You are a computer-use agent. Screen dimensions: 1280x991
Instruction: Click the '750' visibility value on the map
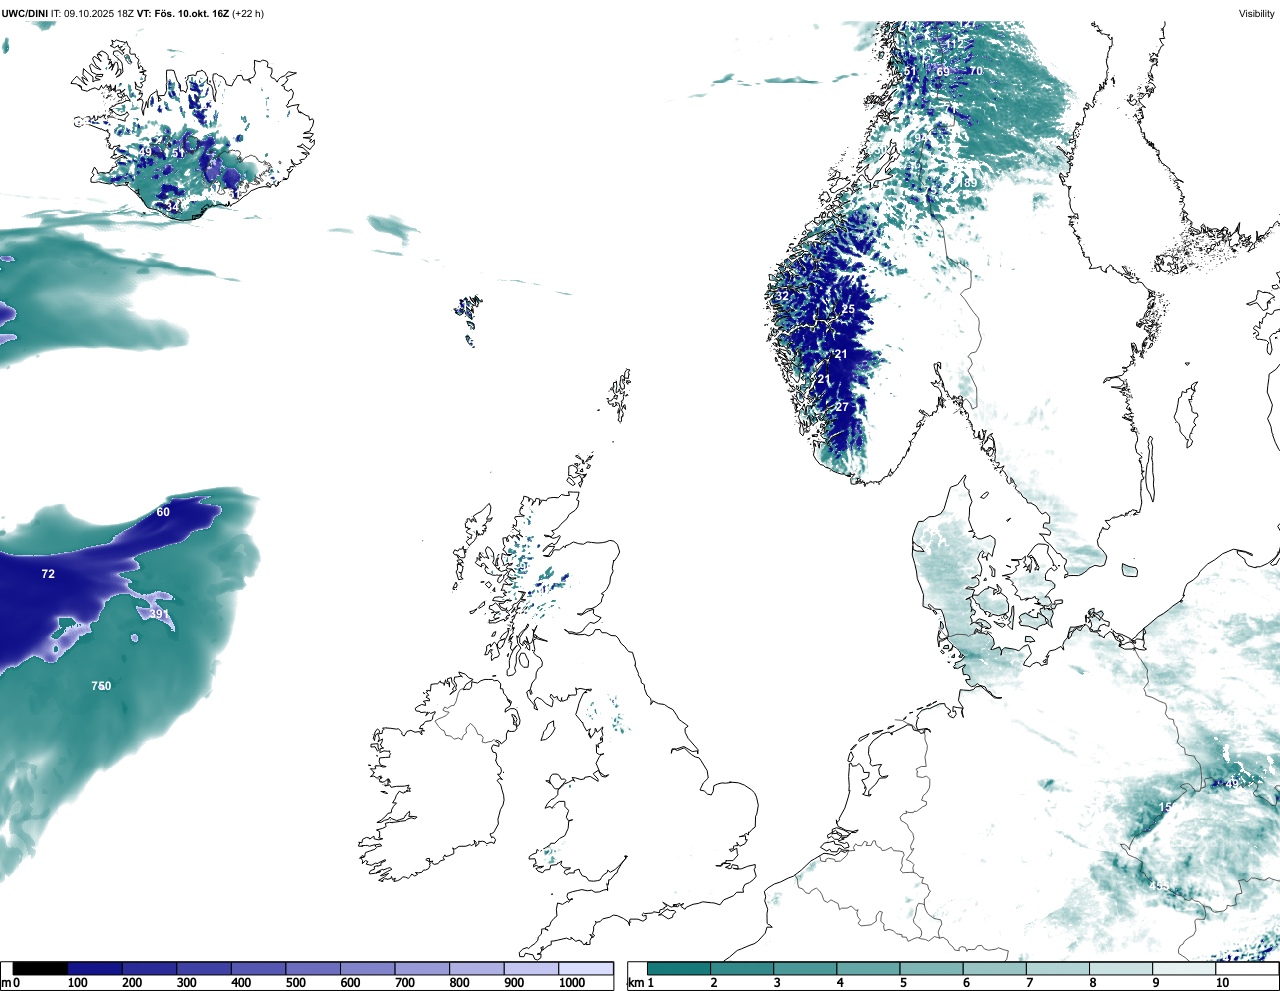101,686
